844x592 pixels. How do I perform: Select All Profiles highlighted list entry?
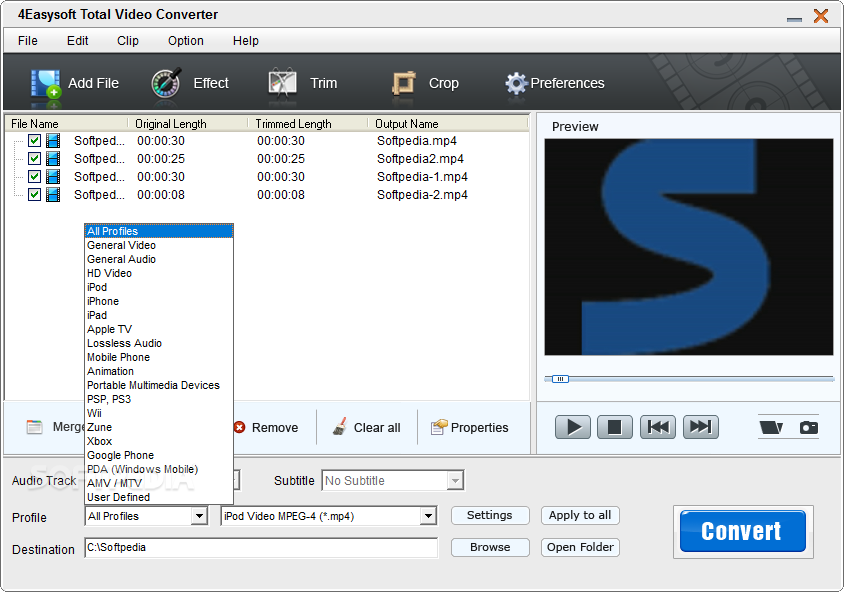pyautogui.click(x=159, y=231)
